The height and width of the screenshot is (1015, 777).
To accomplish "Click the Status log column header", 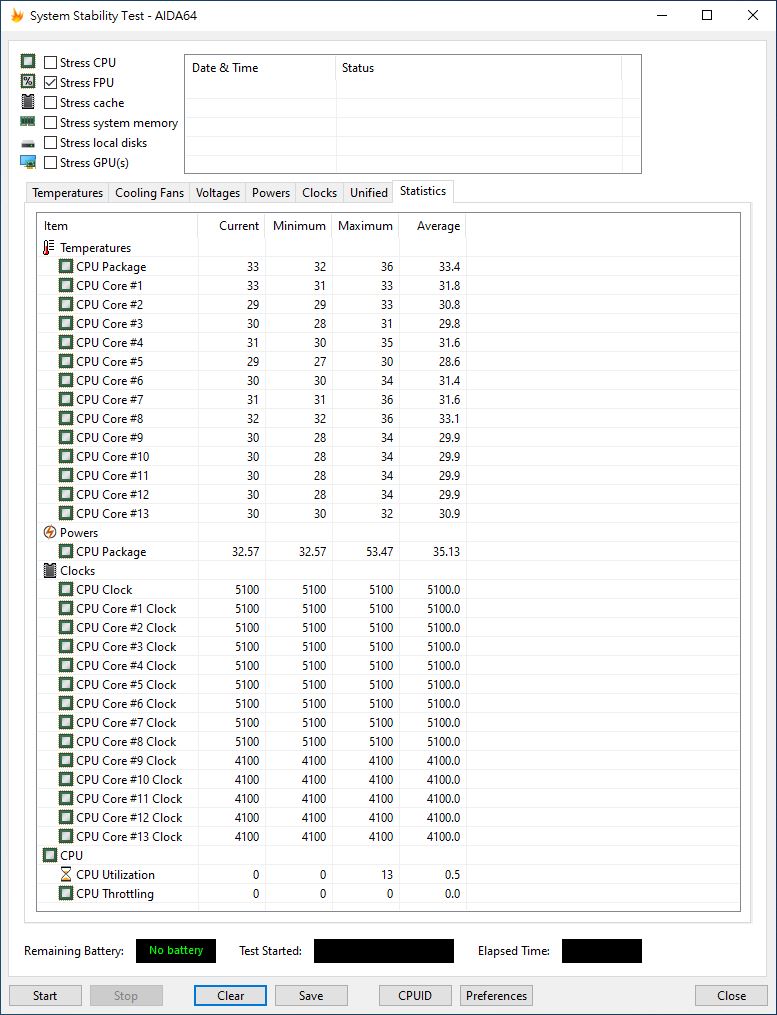I will (x=479, y=68).
